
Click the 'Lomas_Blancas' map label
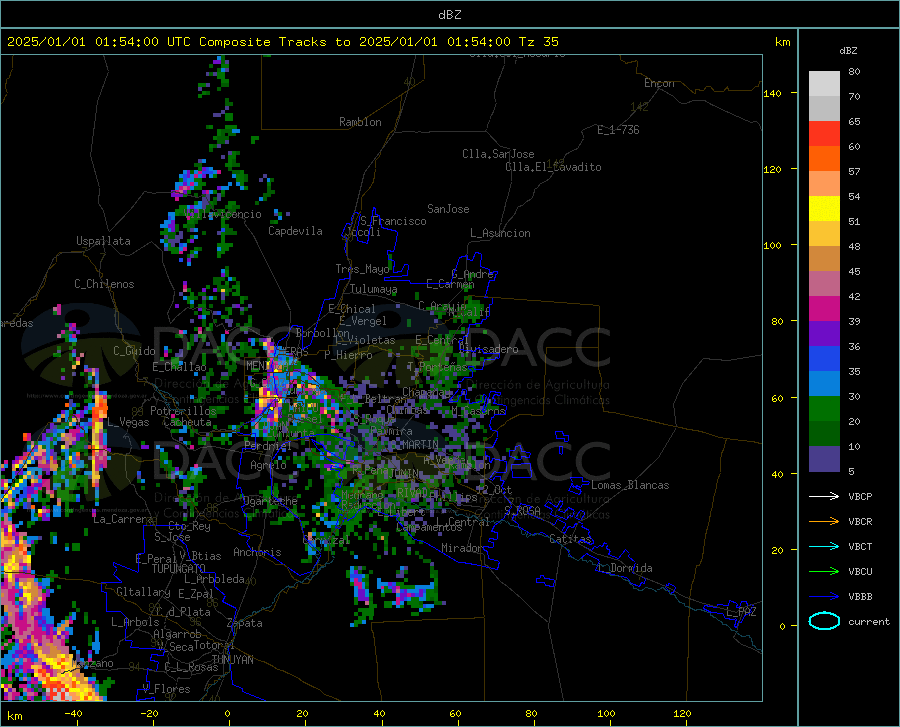coord(630,485)
